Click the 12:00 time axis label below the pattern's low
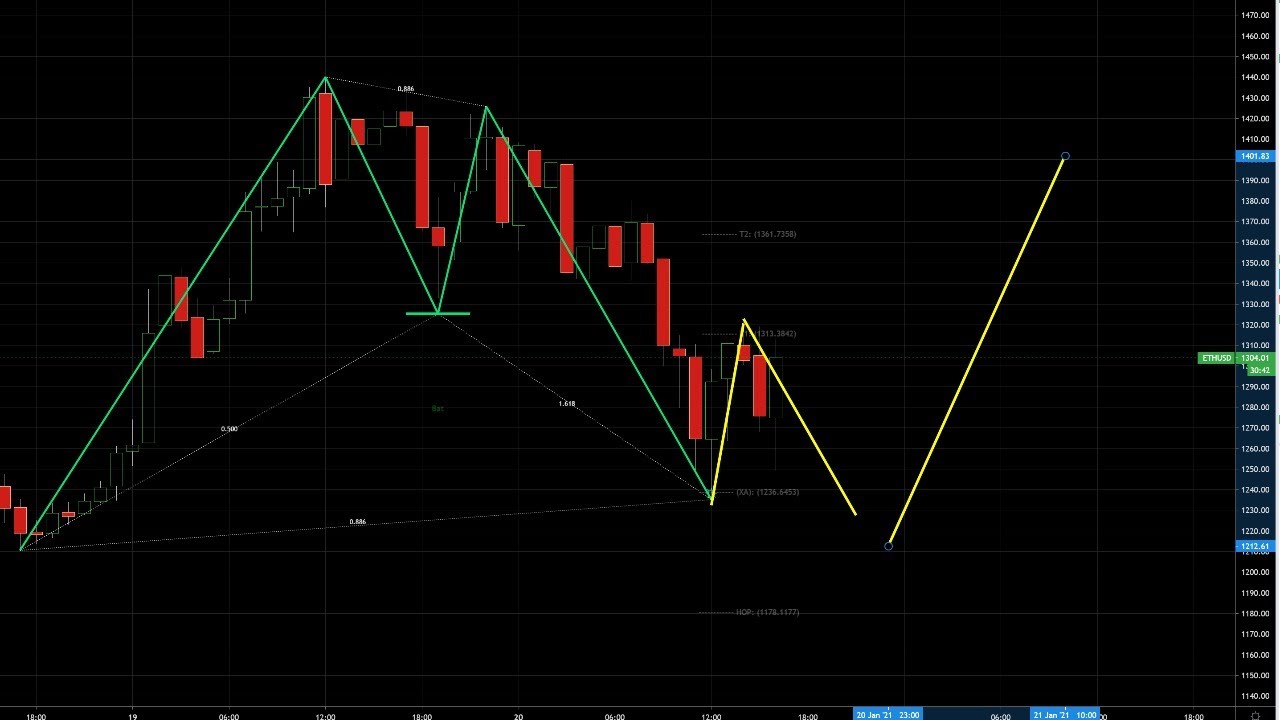 [711, 716]
